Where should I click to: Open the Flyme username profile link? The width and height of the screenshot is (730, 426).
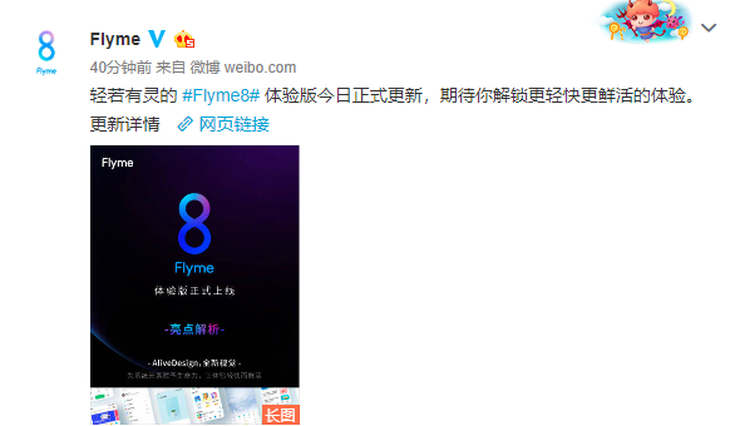click(x=115, y=39)
